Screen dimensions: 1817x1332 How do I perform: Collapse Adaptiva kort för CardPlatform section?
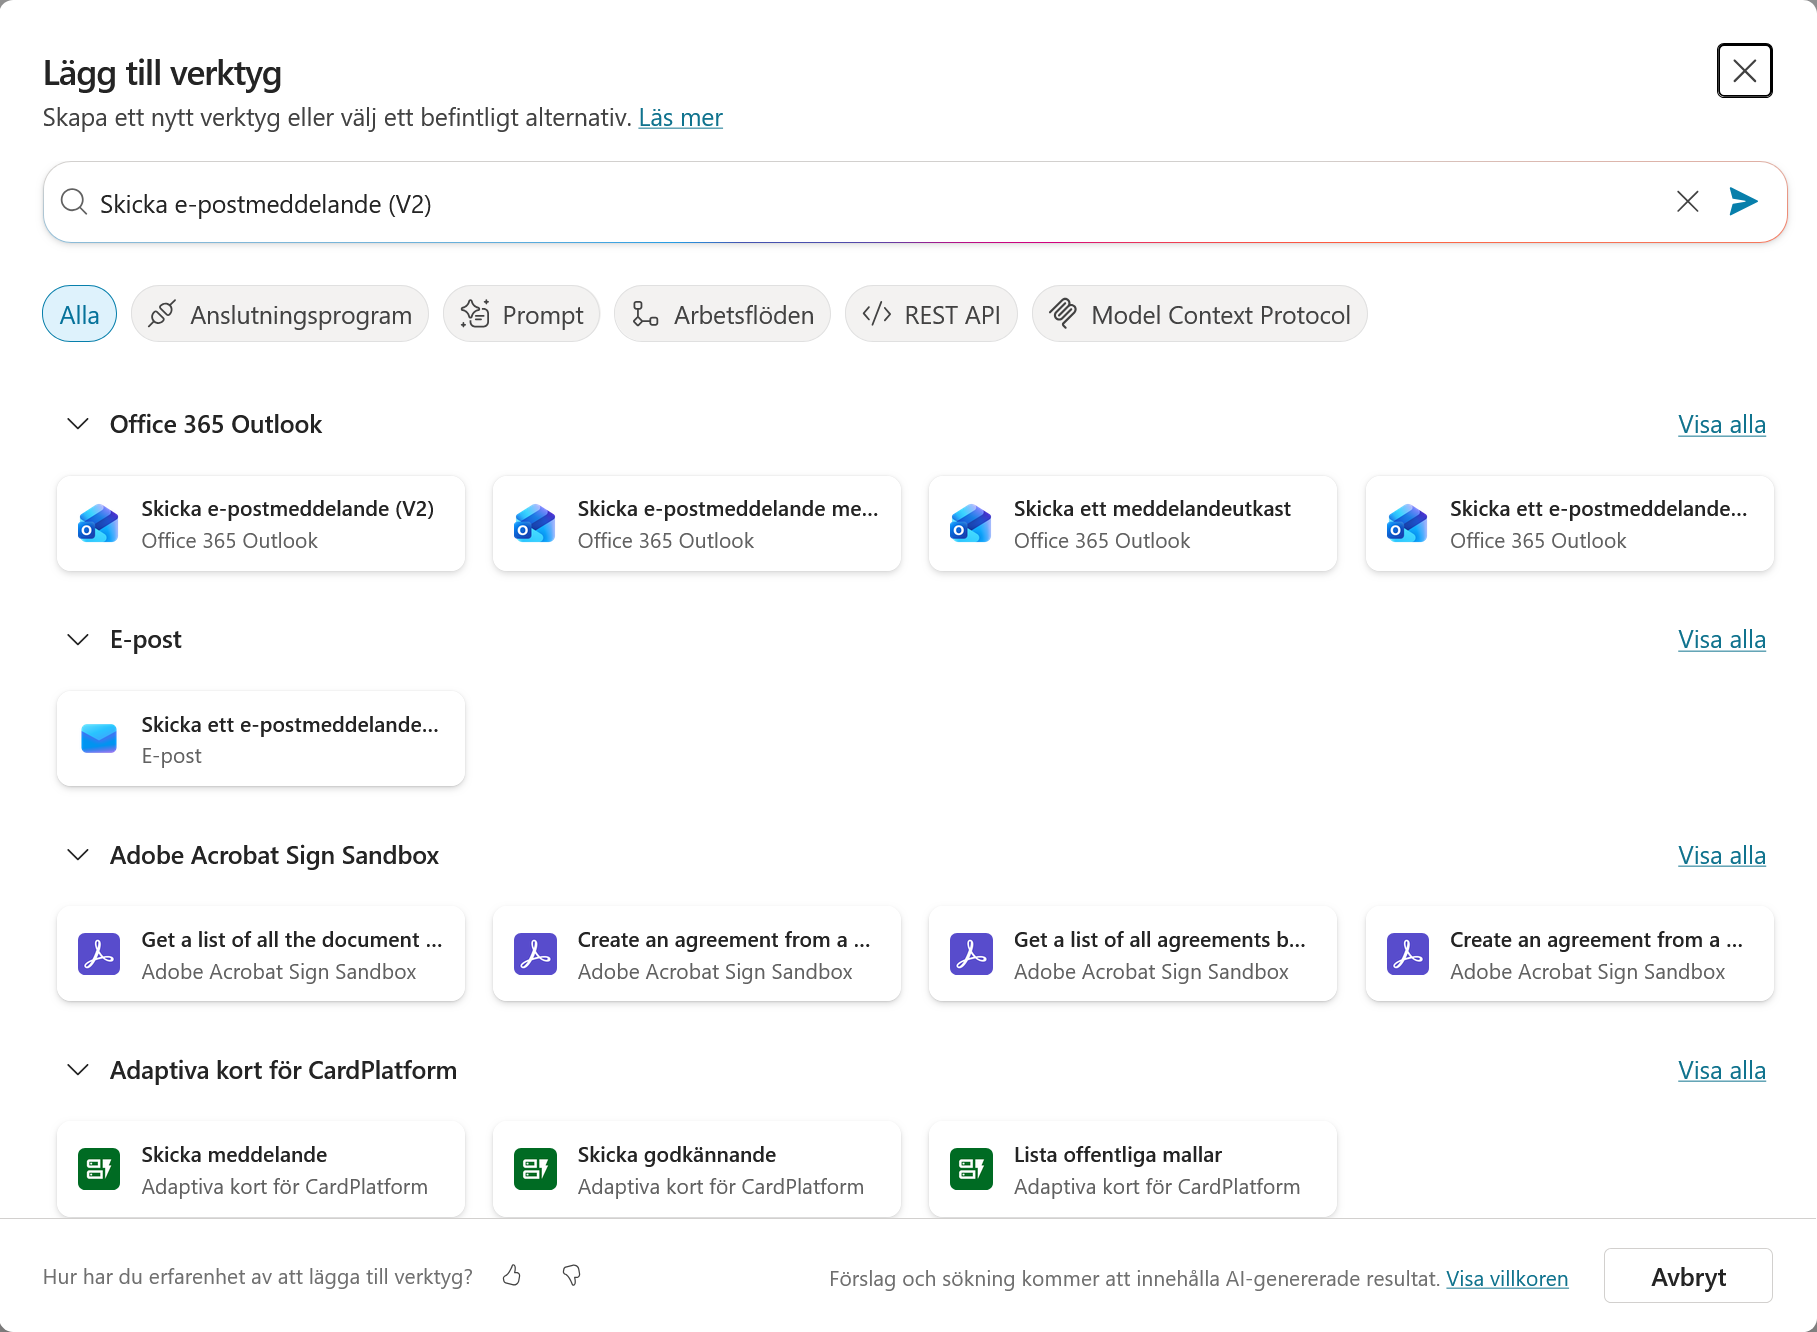coord(78,1070)
